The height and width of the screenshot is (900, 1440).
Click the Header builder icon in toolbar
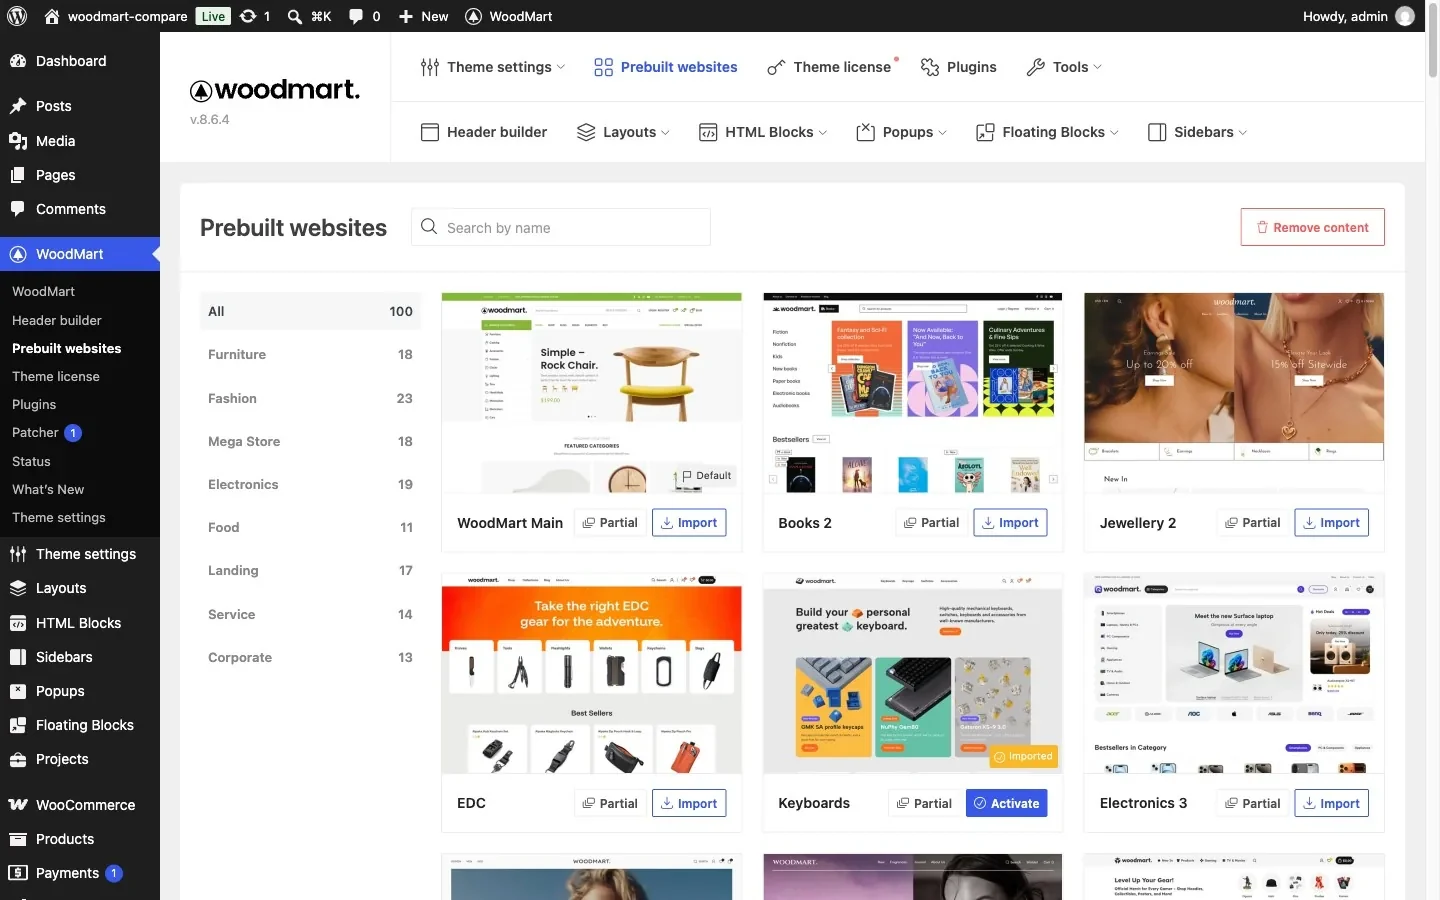click(x=430, y=132)
